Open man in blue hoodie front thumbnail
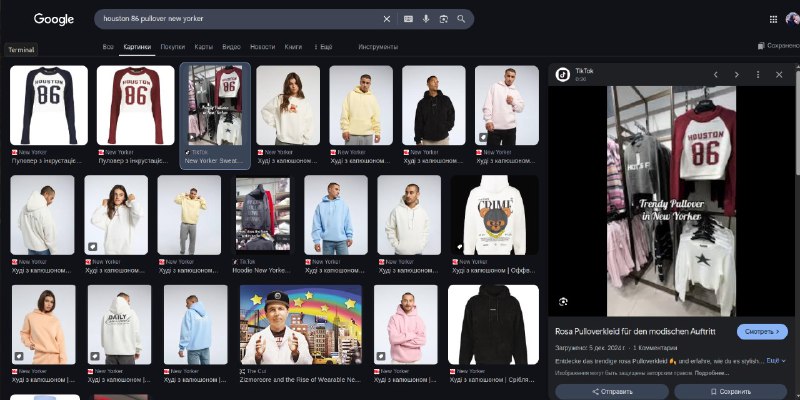 335,215
